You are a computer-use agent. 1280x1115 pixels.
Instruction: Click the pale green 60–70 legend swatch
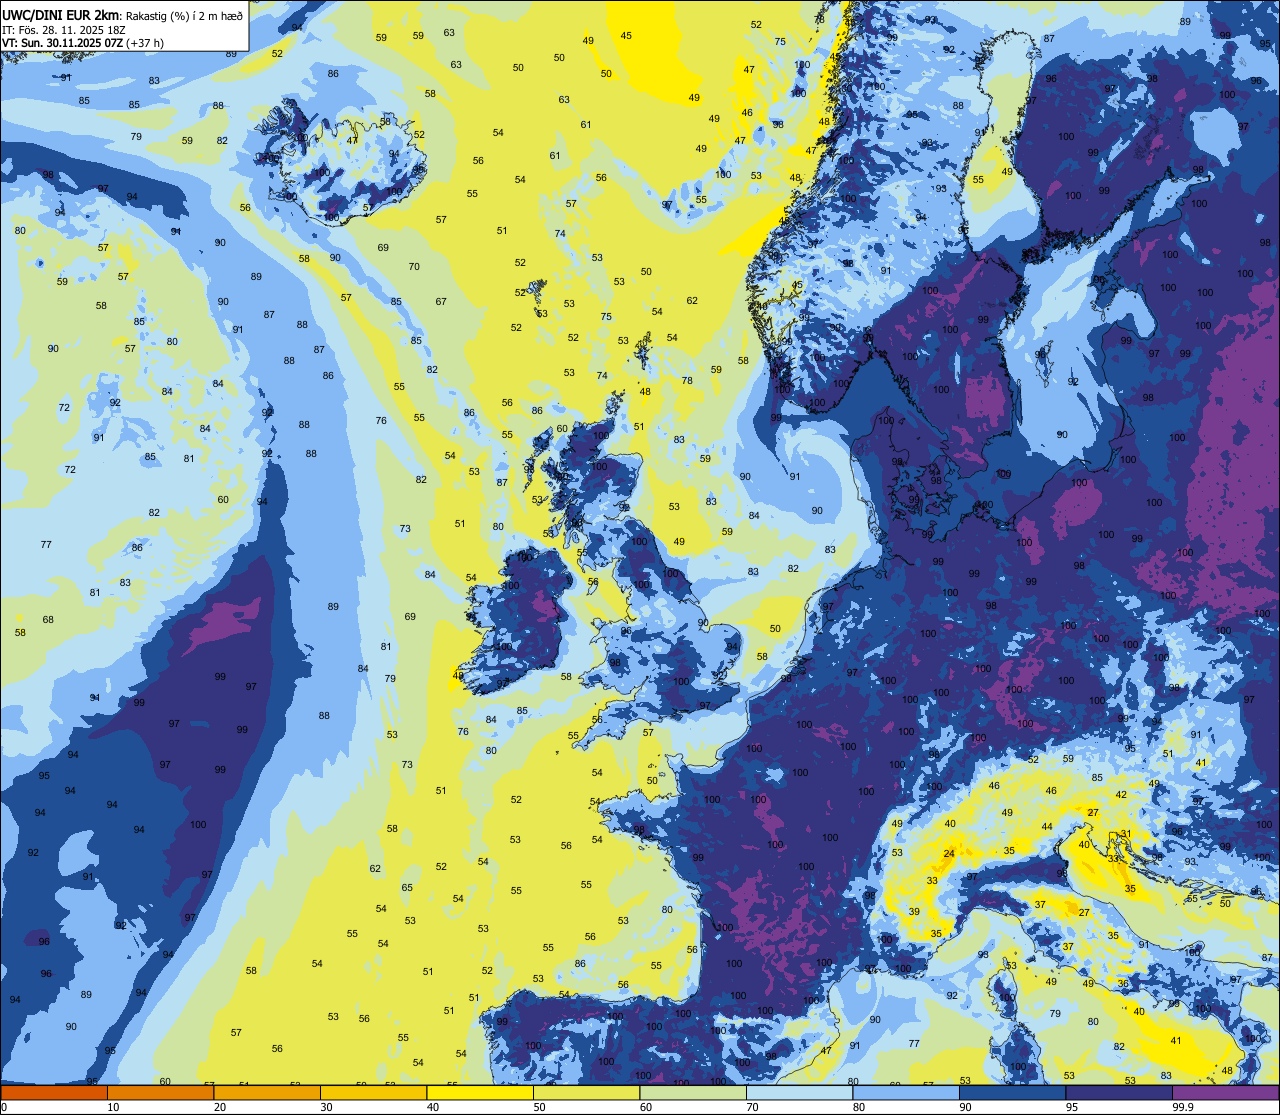pos(693,1092)
